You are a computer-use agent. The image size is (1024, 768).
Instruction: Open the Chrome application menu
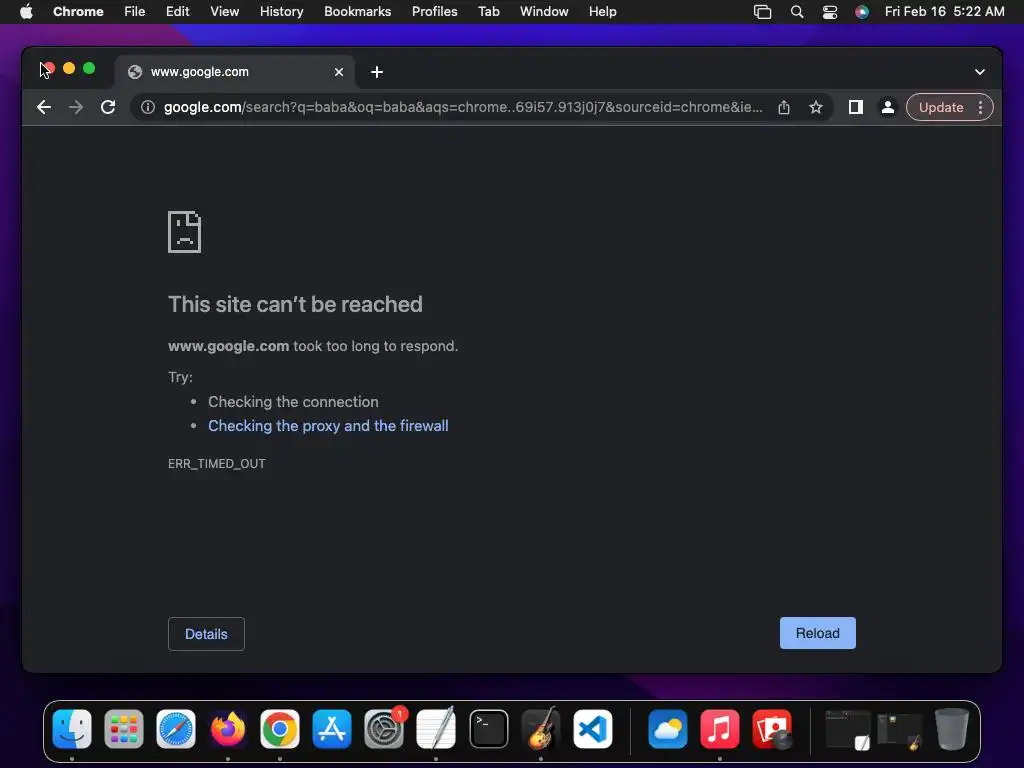click(78, 12)
